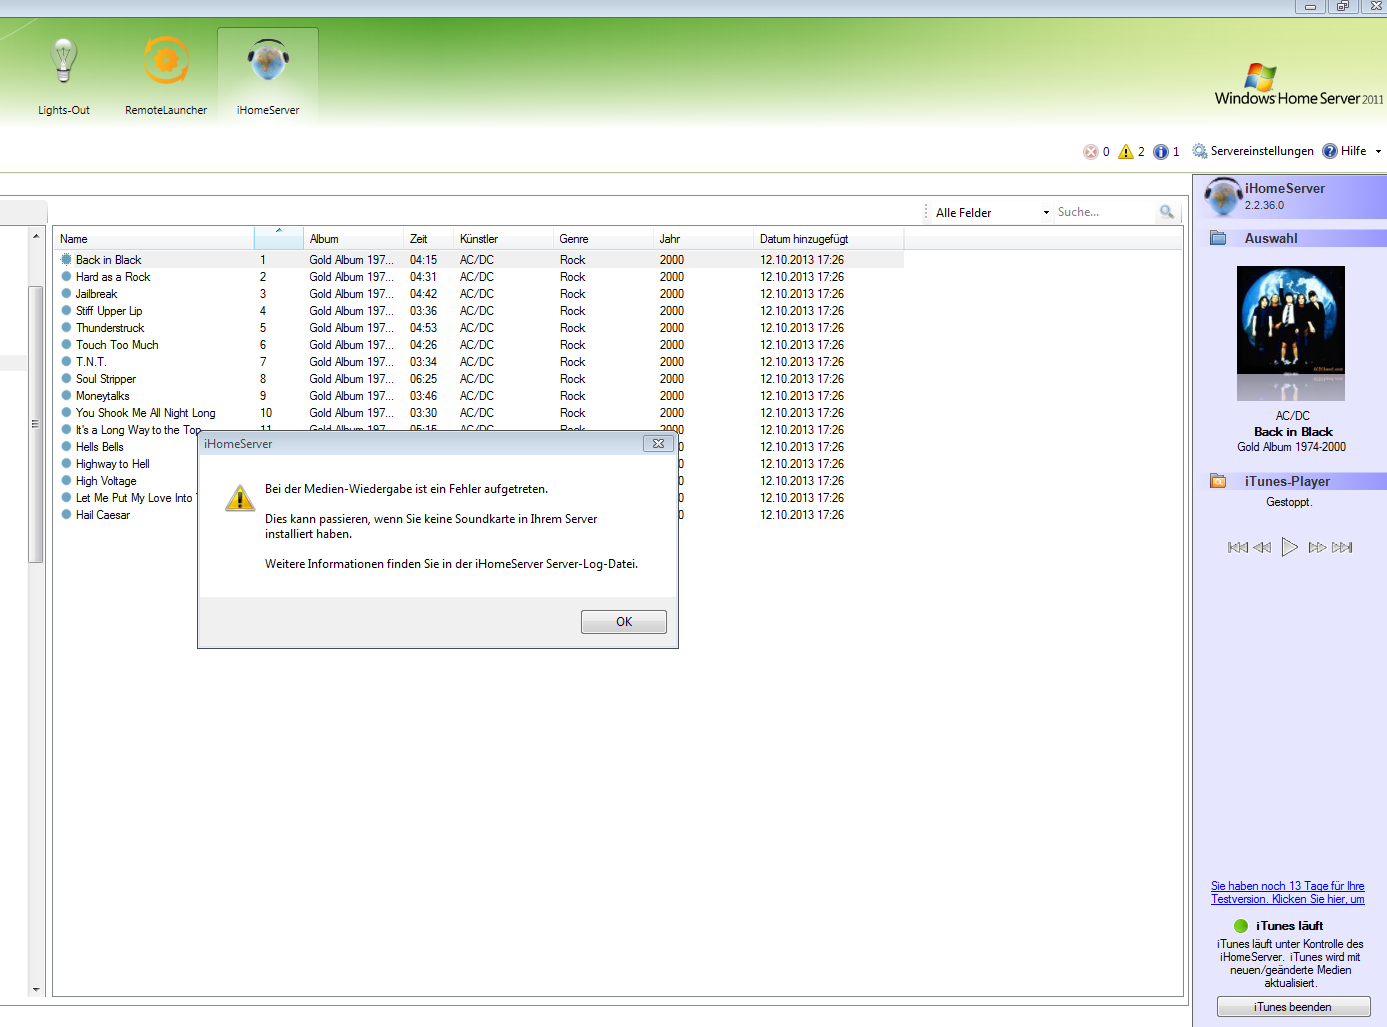Select the track High Voltage
Screen dimensions: 1387x1027
point(106,481)
